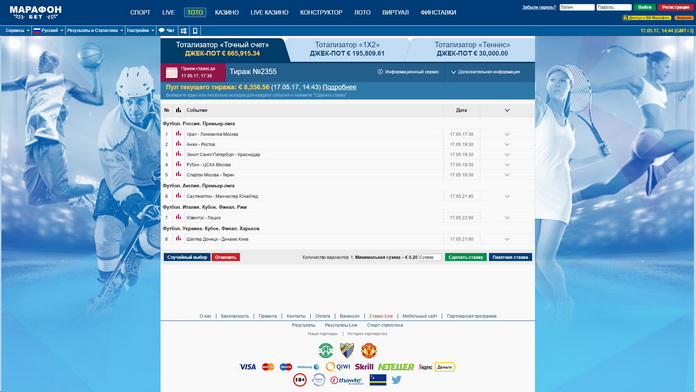Open statistics icon for Зенит - Краснодар
This screenshot has width=696, height=392.
coord(178,154)
